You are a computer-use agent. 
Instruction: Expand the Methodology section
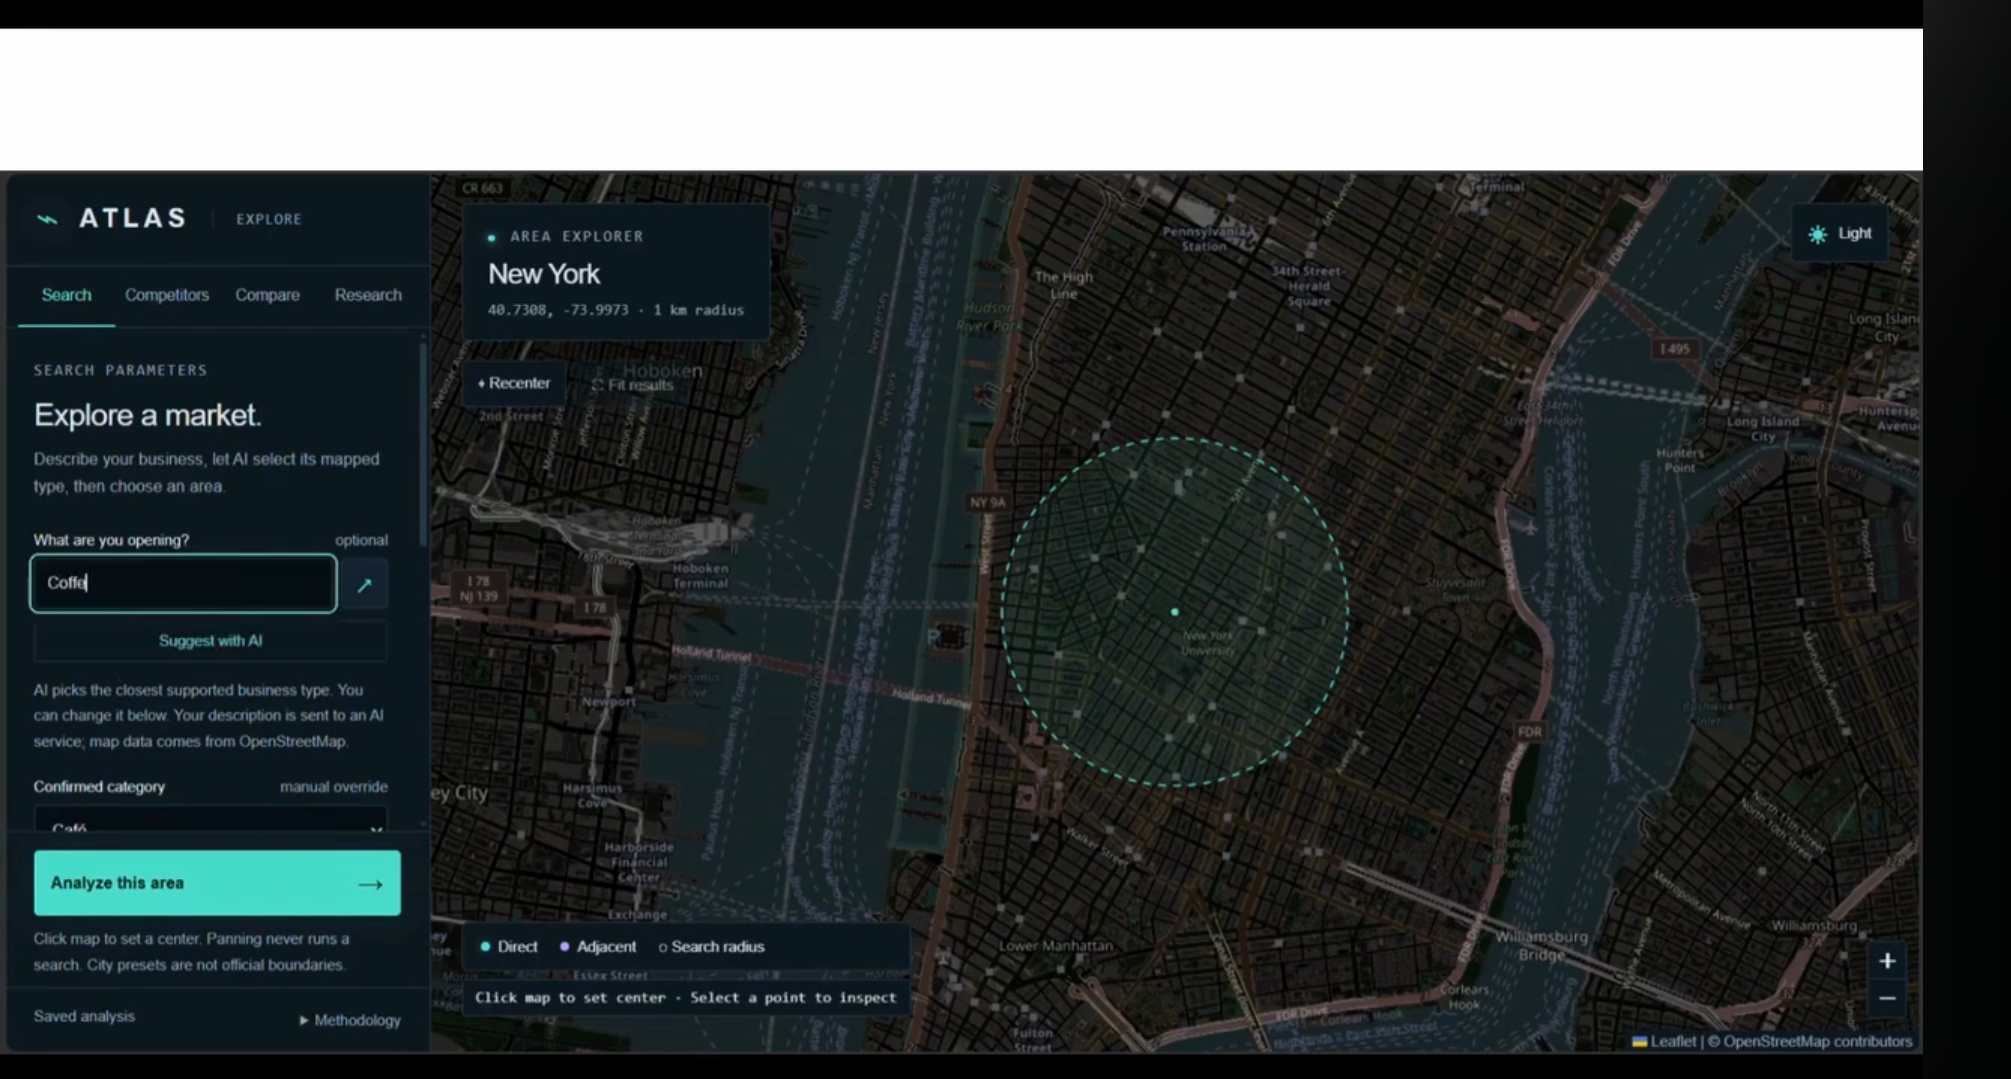tap(350, 1020)
